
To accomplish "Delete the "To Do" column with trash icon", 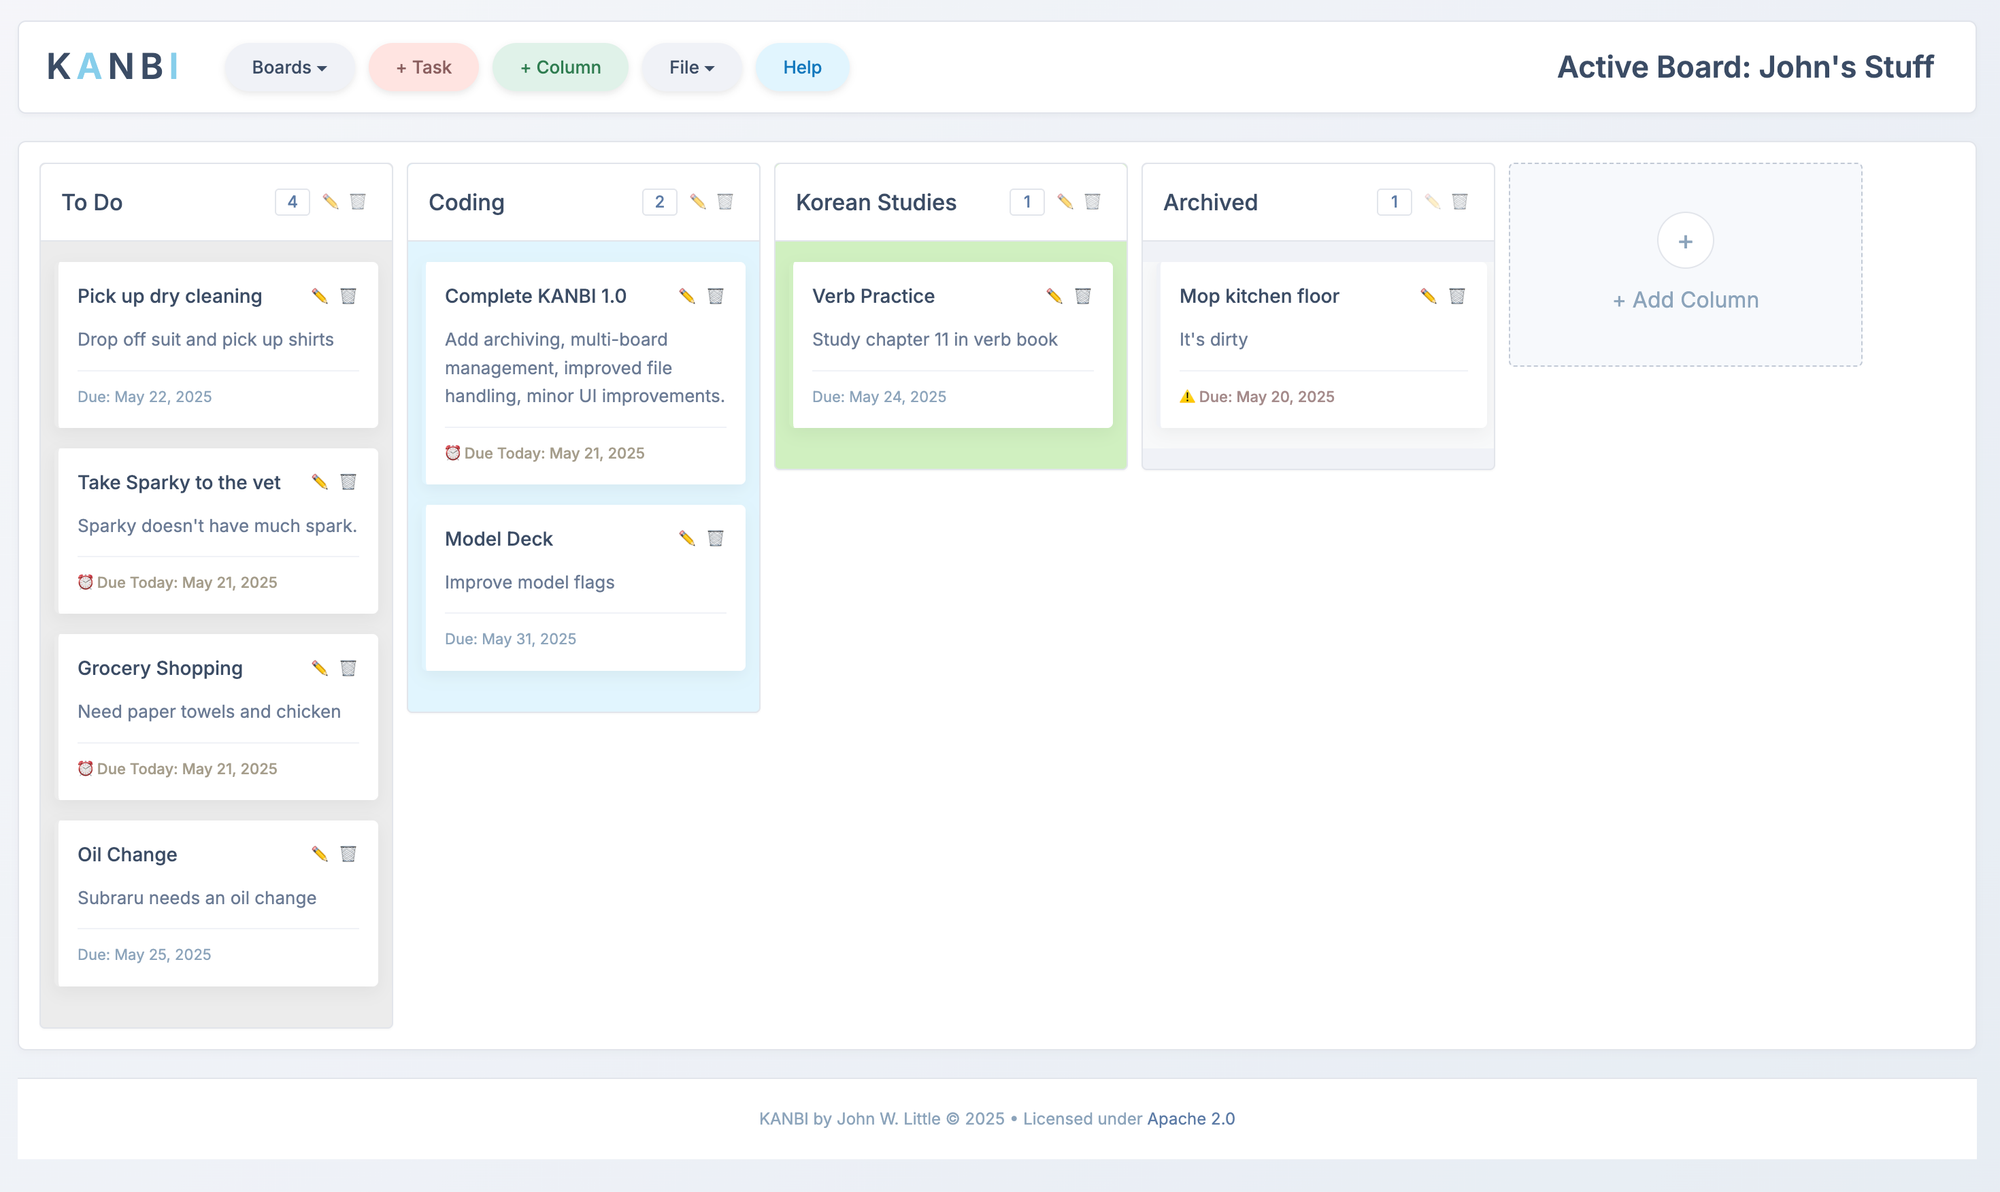I will coord(357,201).
